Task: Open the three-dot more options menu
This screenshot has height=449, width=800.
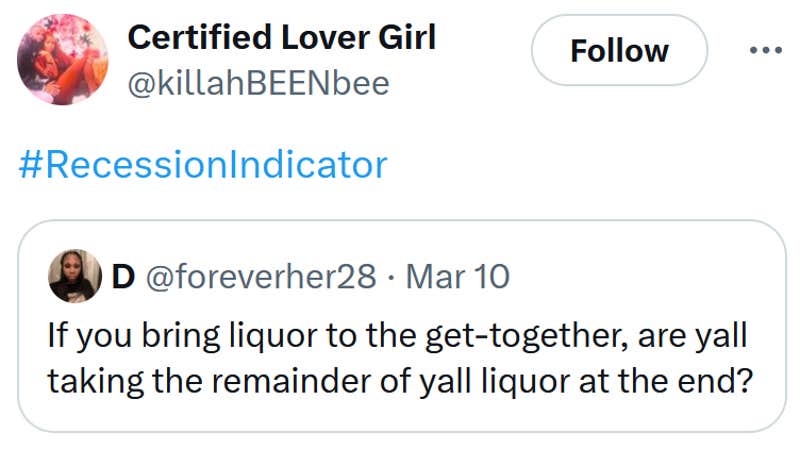Action: click(x=765, y=50)
